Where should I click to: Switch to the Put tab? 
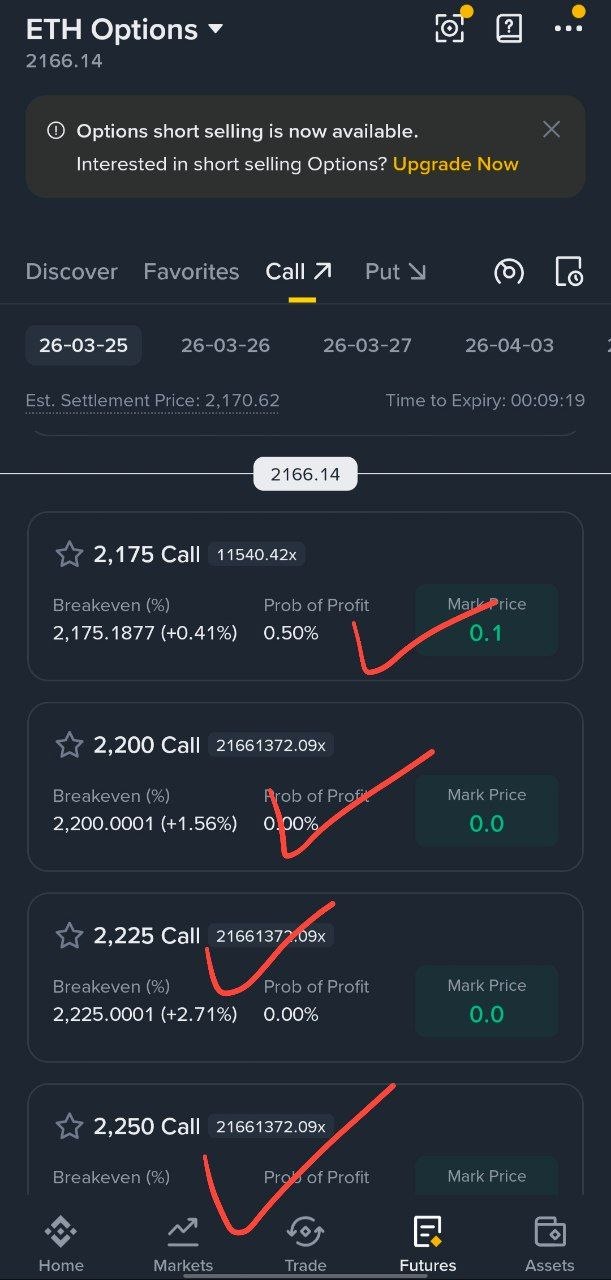click(x=395, y=271)
